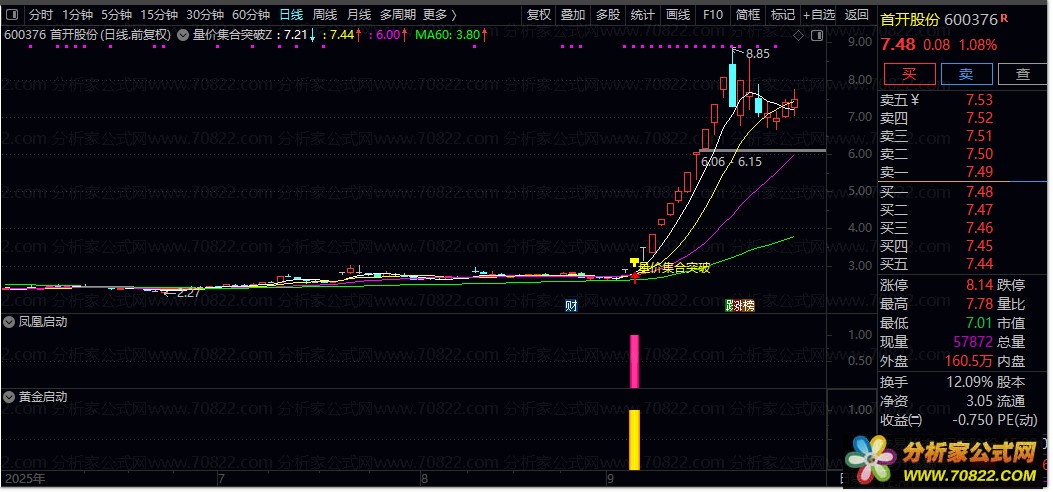Click the pink 凤凰启动 signal bar

coord(635,361)
